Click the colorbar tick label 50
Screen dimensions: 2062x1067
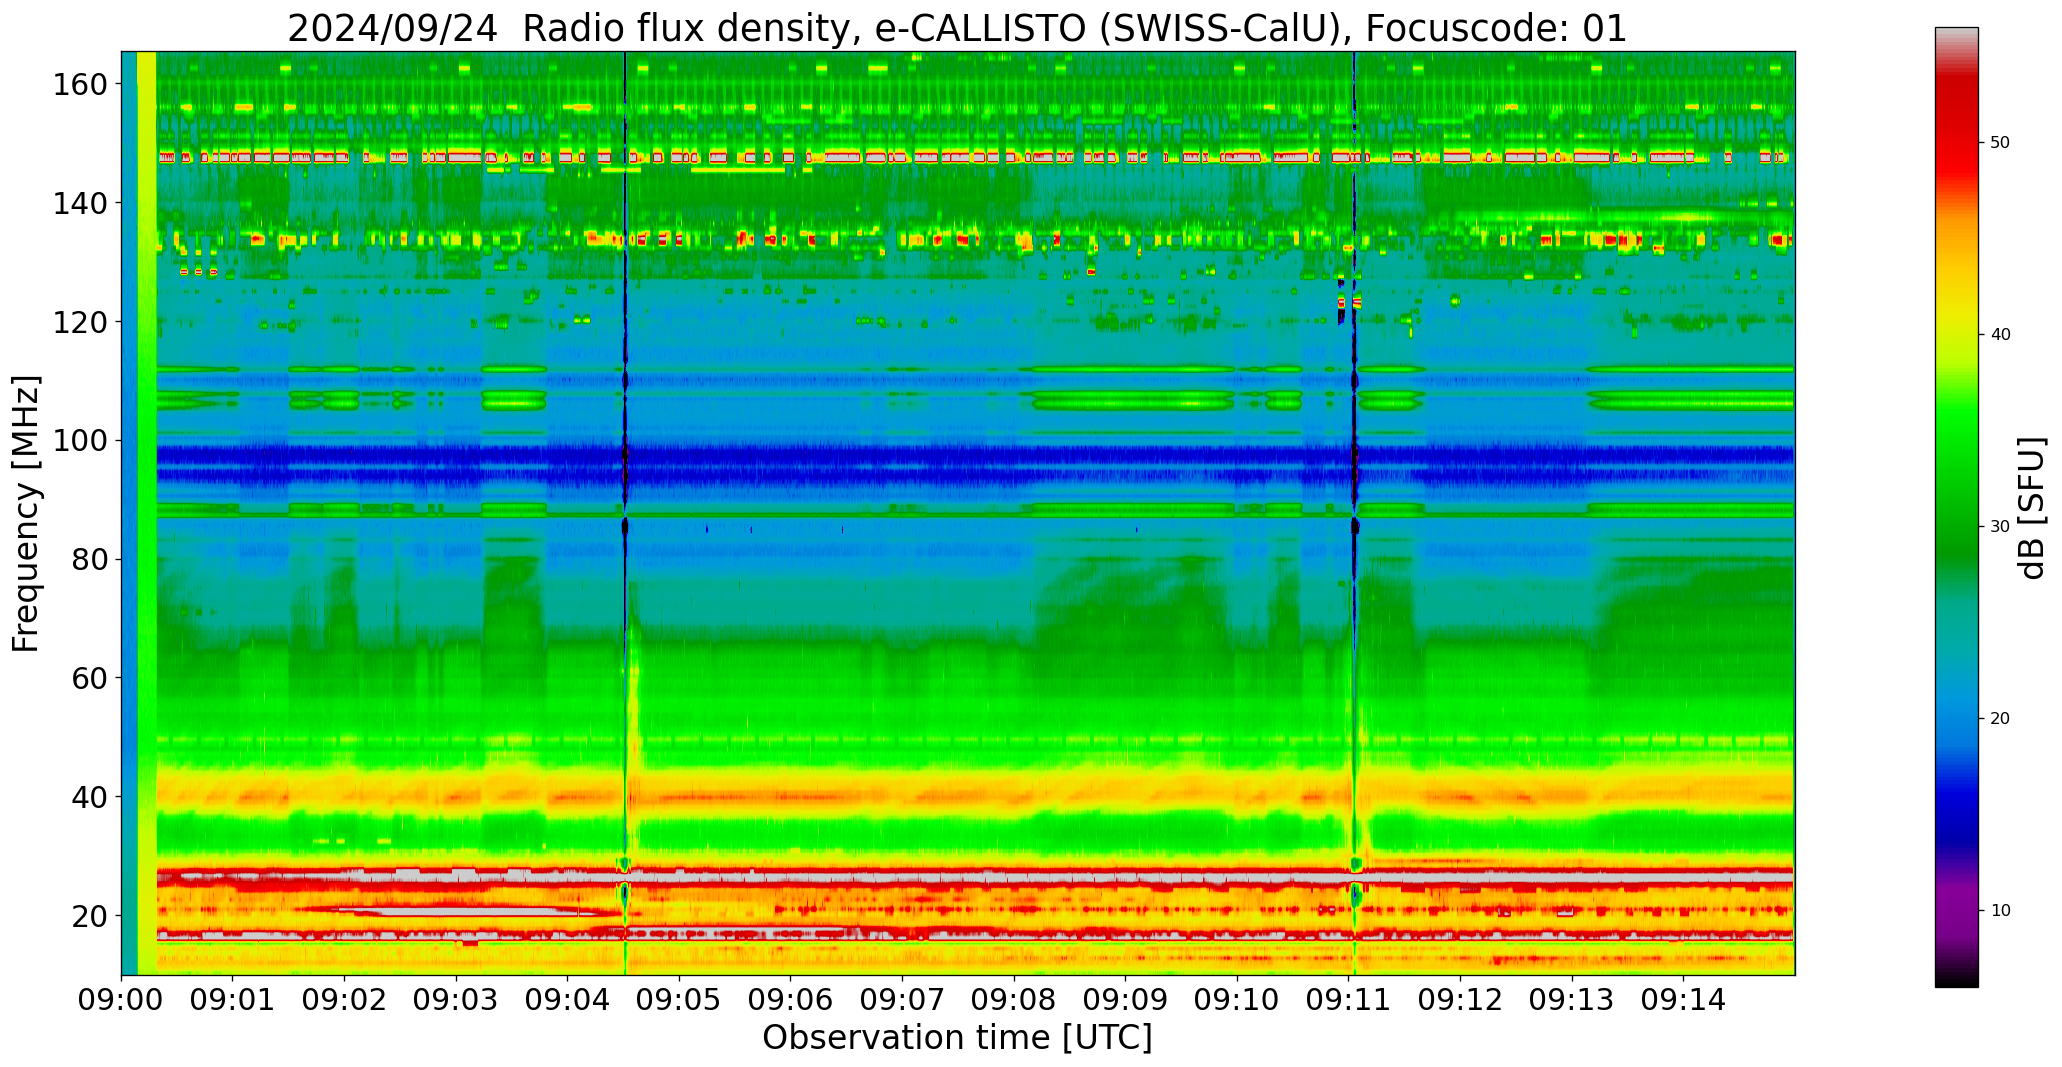1999,143
